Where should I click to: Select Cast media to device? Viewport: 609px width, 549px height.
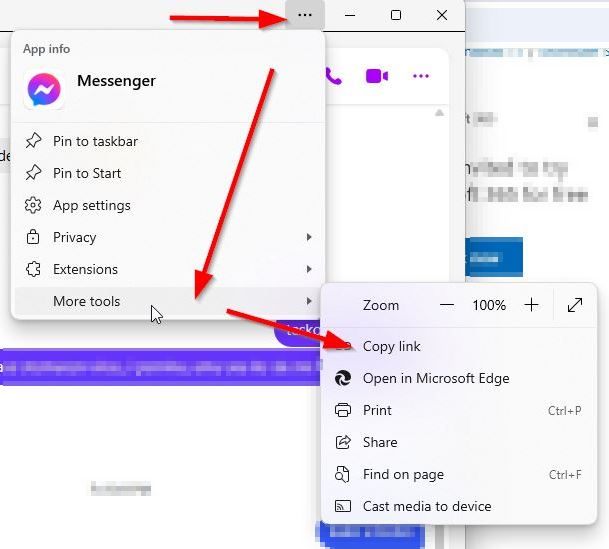459,506
